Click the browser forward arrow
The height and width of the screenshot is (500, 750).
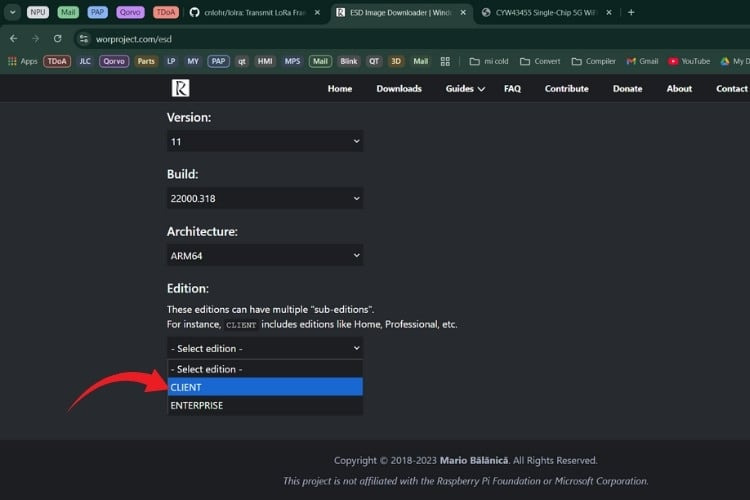(x=35, y=39)
